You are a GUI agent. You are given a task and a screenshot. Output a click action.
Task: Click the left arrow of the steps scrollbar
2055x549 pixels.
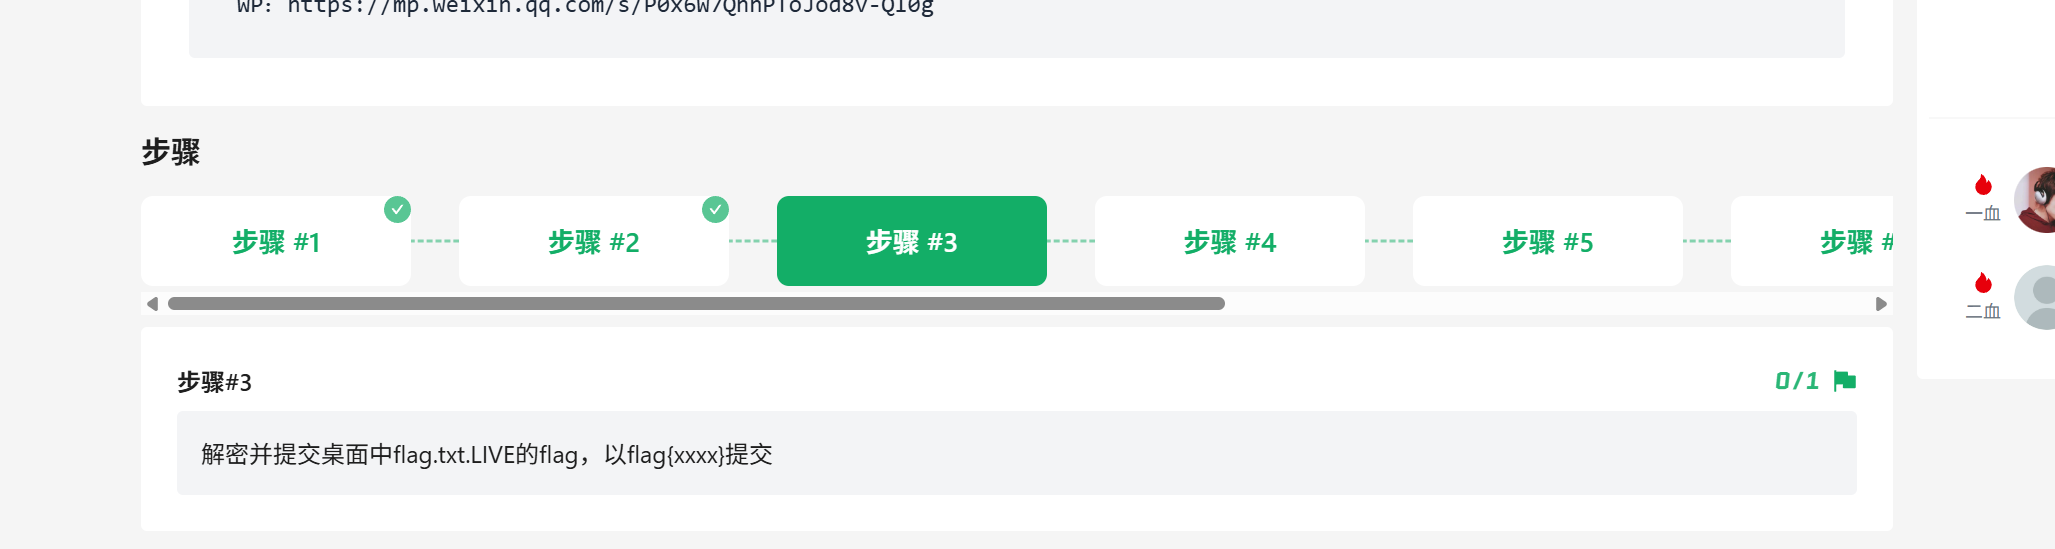(152, 304)
